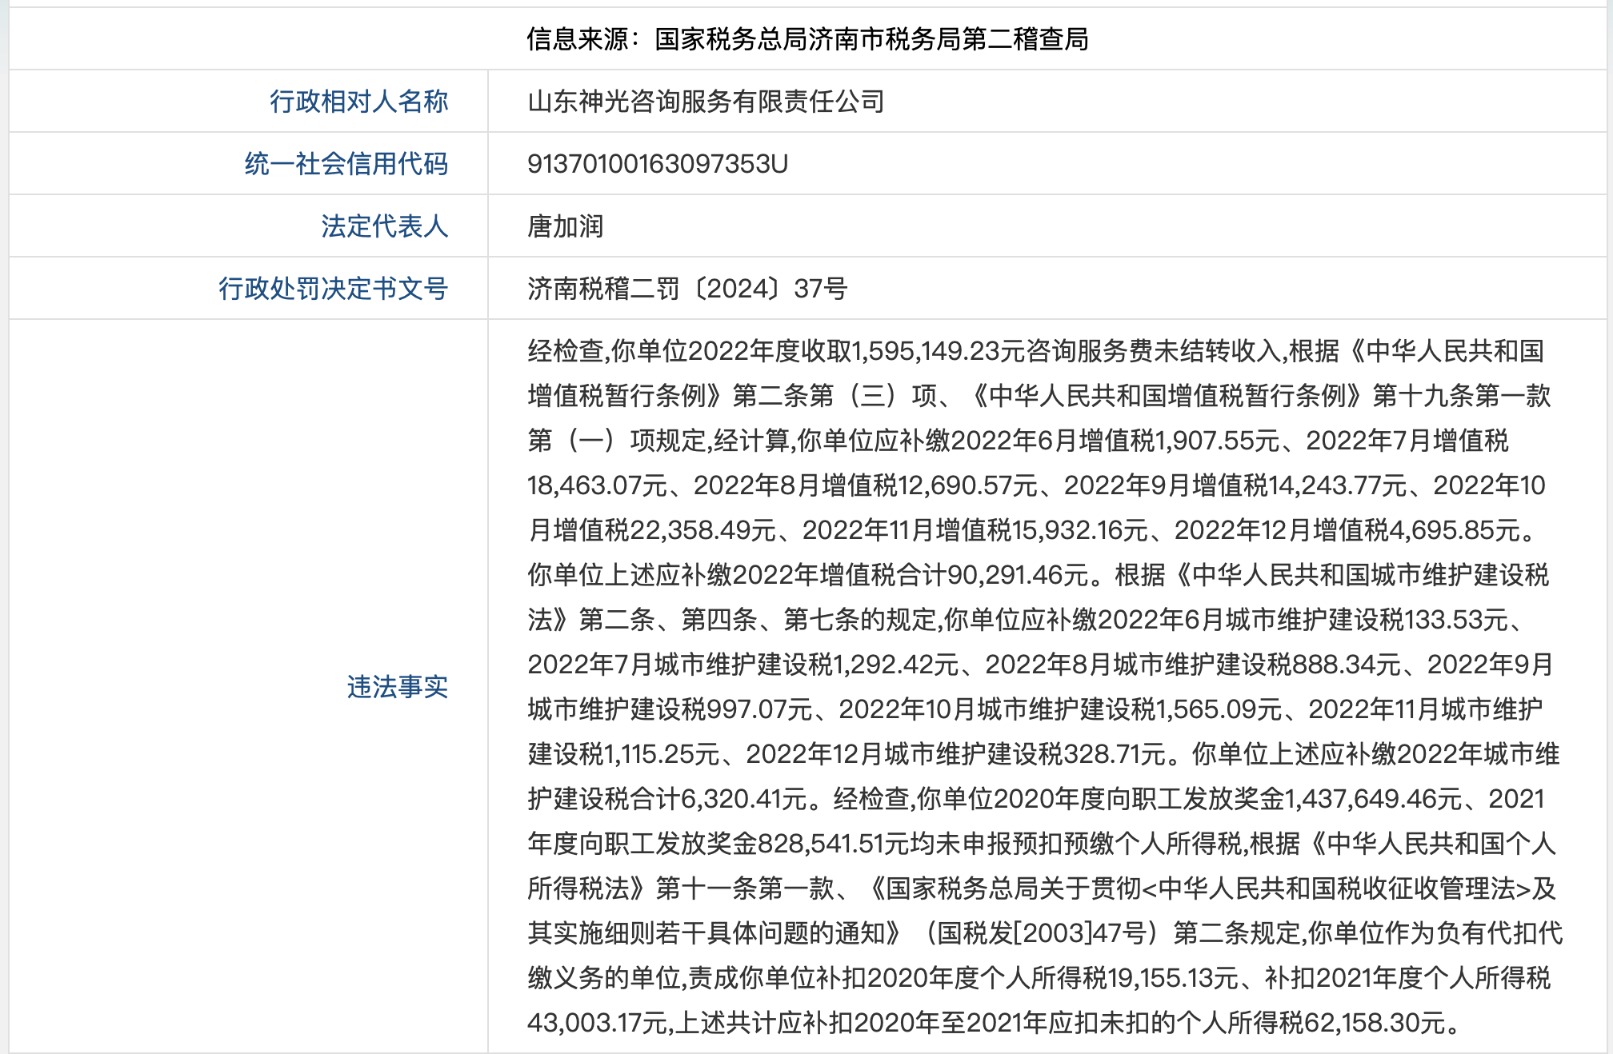Click credit code '91370100163097353U'
Image resolution: width=1613 pixels, height=1054 pixels.
coord(658,163)
